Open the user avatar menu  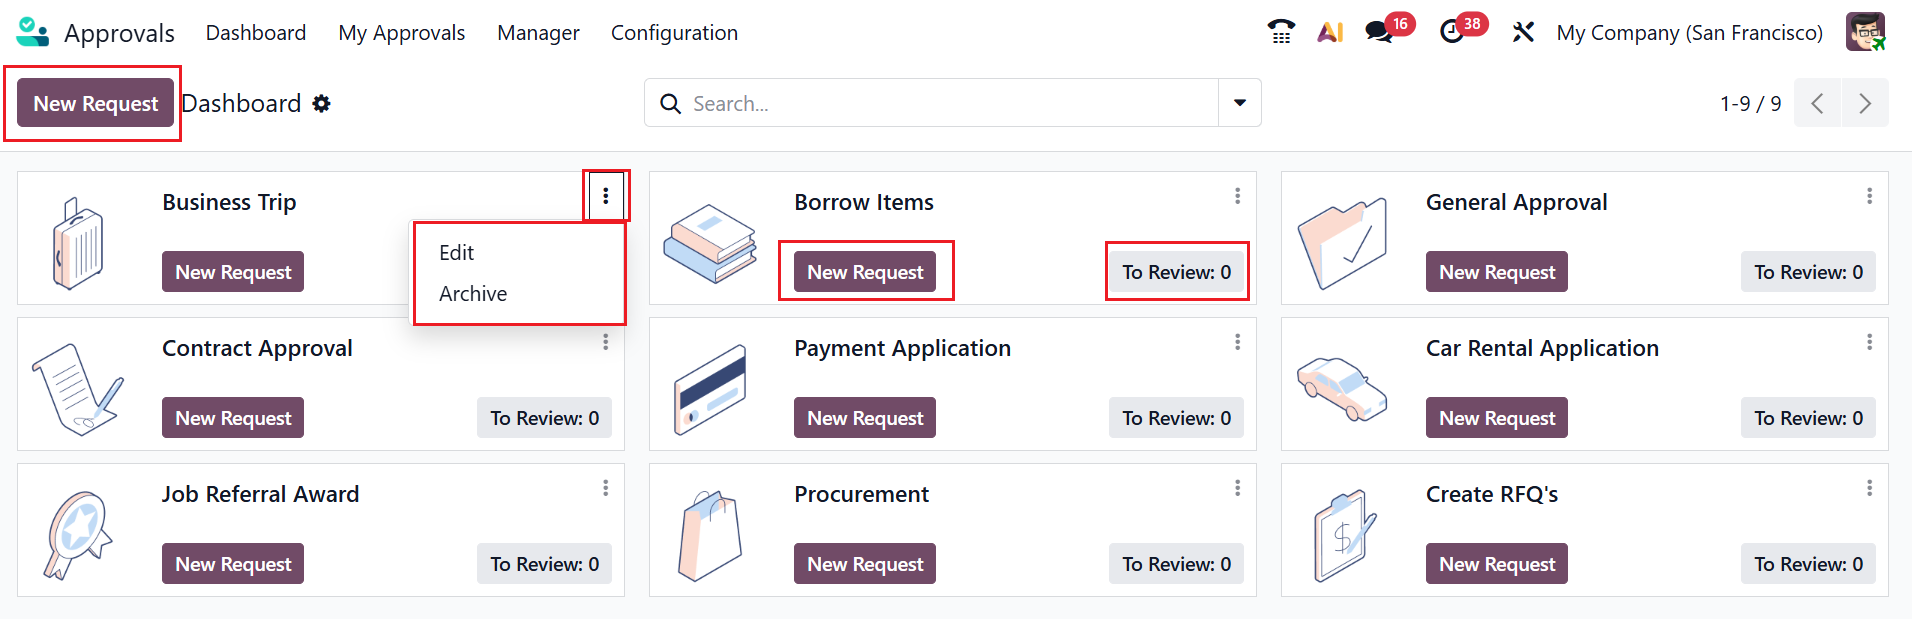[1865, 32]
